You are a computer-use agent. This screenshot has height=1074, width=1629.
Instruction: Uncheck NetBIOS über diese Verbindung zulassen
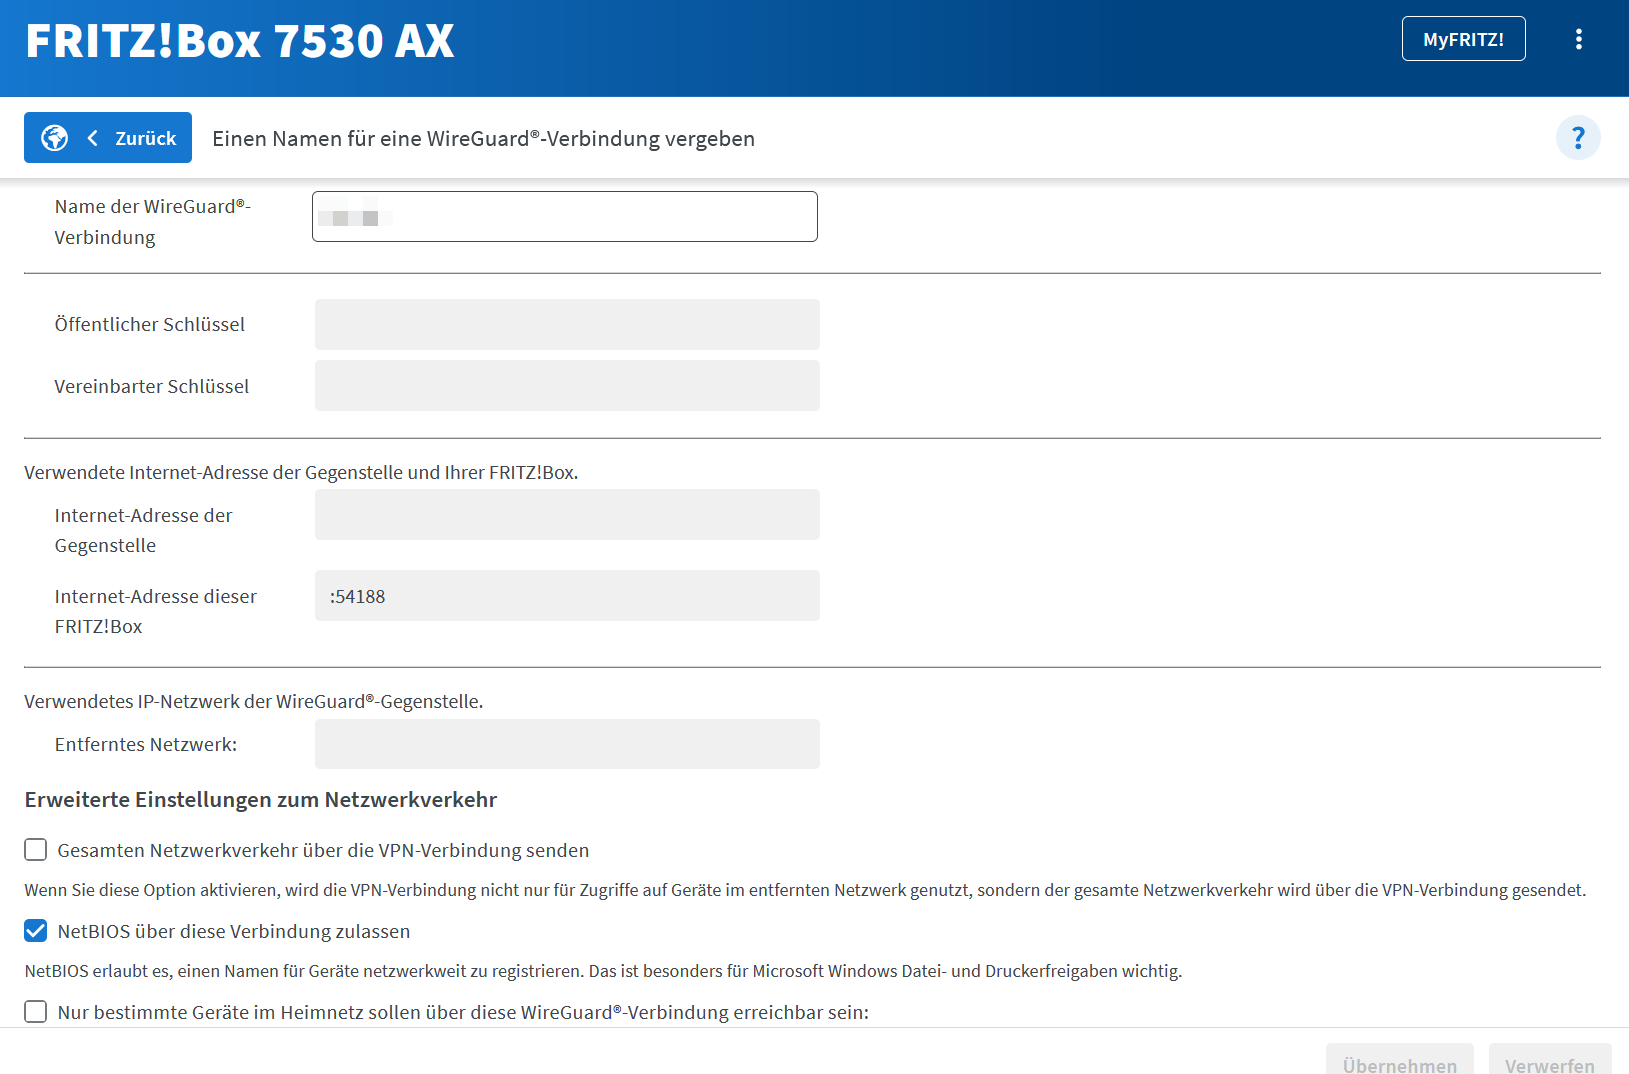point(36,931)
